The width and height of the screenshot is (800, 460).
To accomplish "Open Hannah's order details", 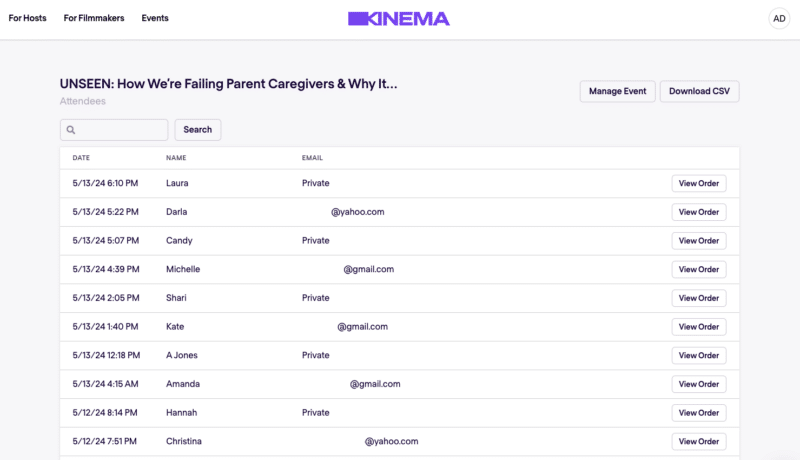I will tap(699, 412).
